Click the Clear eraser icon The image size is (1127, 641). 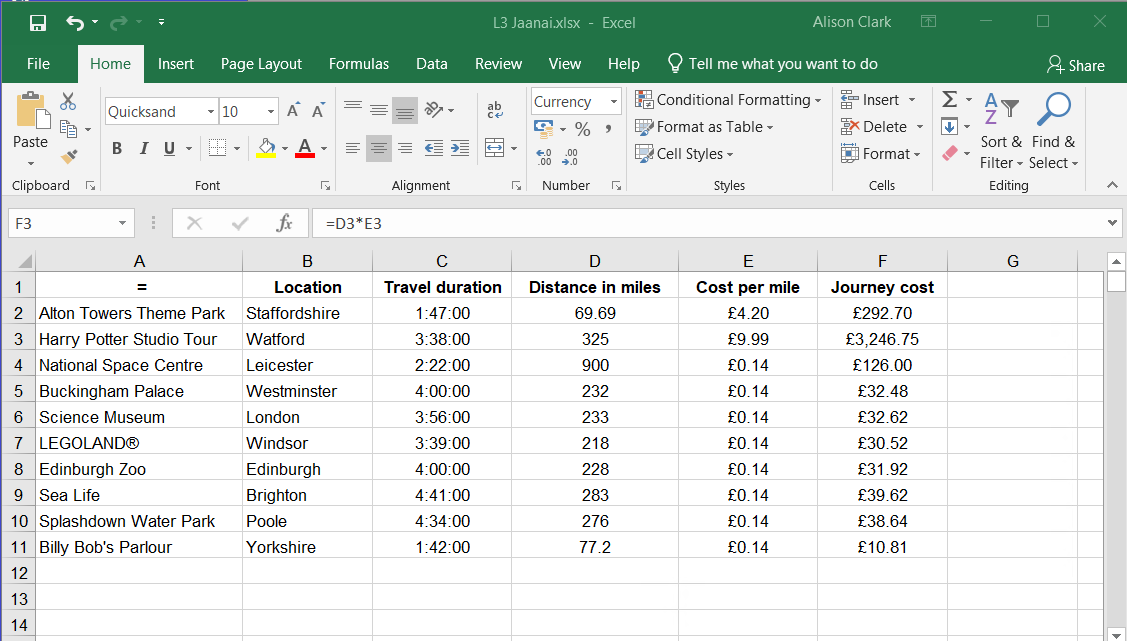coord(949,153)
